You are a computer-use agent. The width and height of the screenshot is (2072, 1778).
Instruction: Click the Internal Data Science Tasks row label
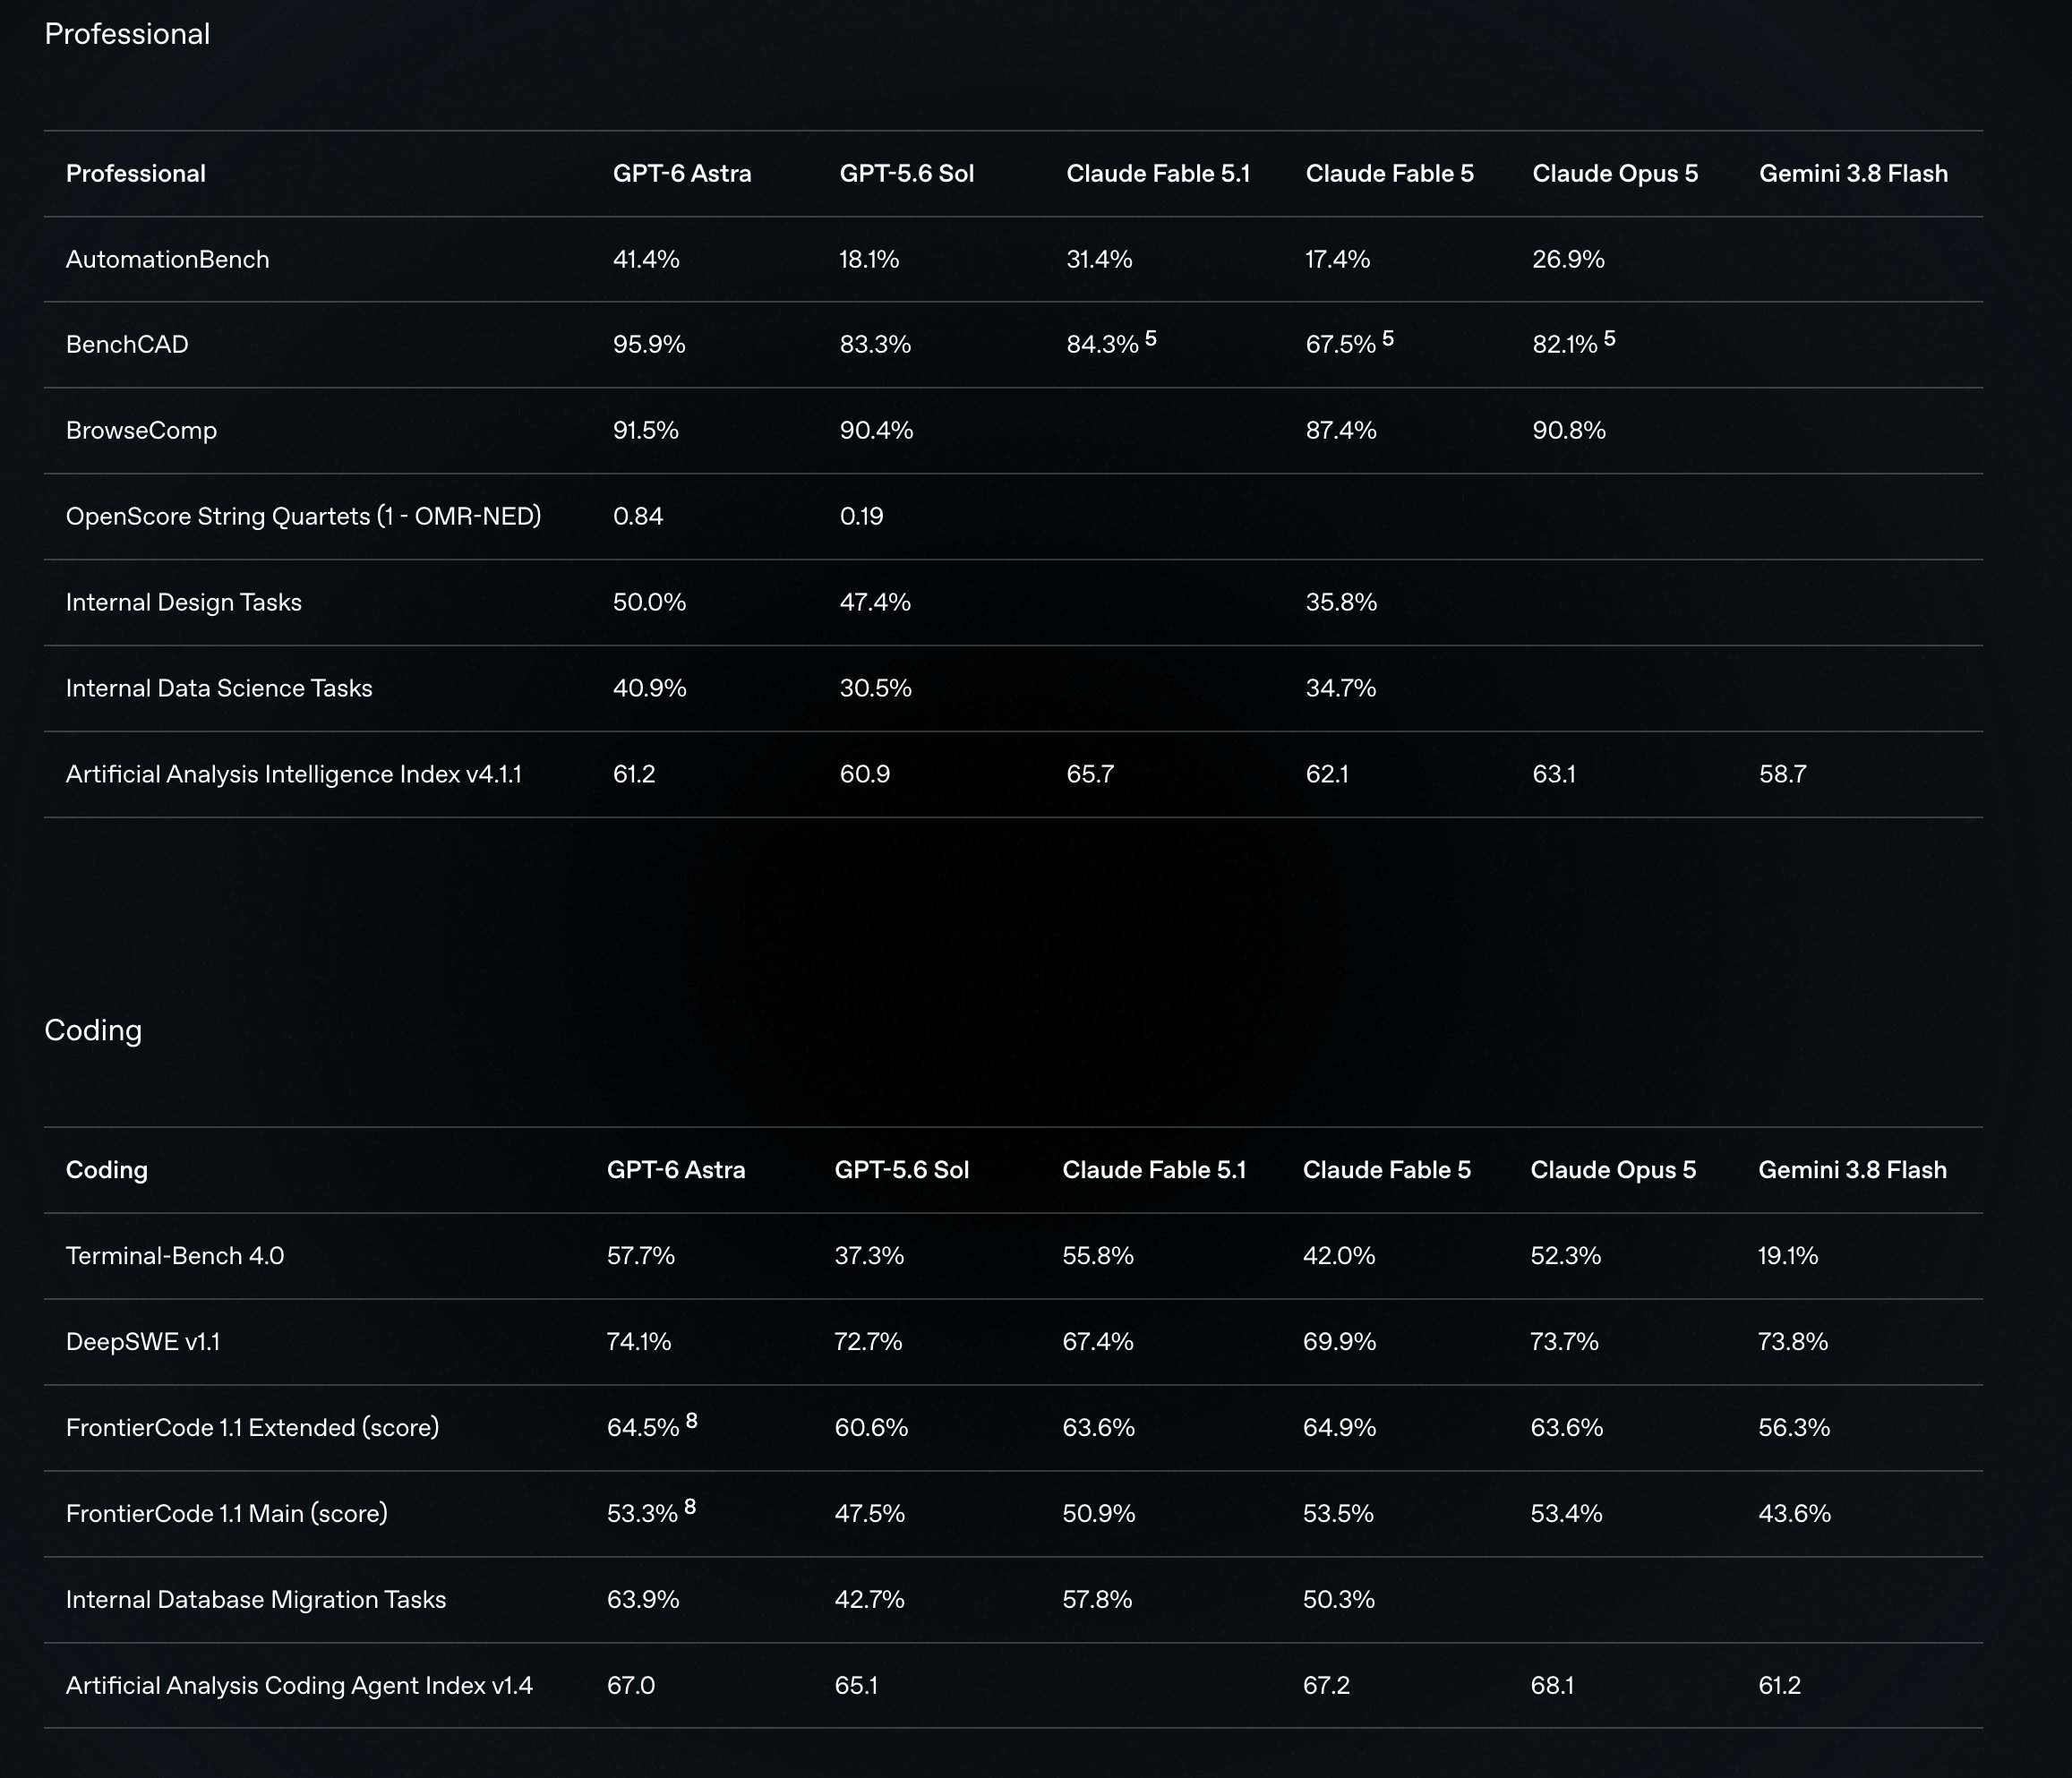coord(219,688)
